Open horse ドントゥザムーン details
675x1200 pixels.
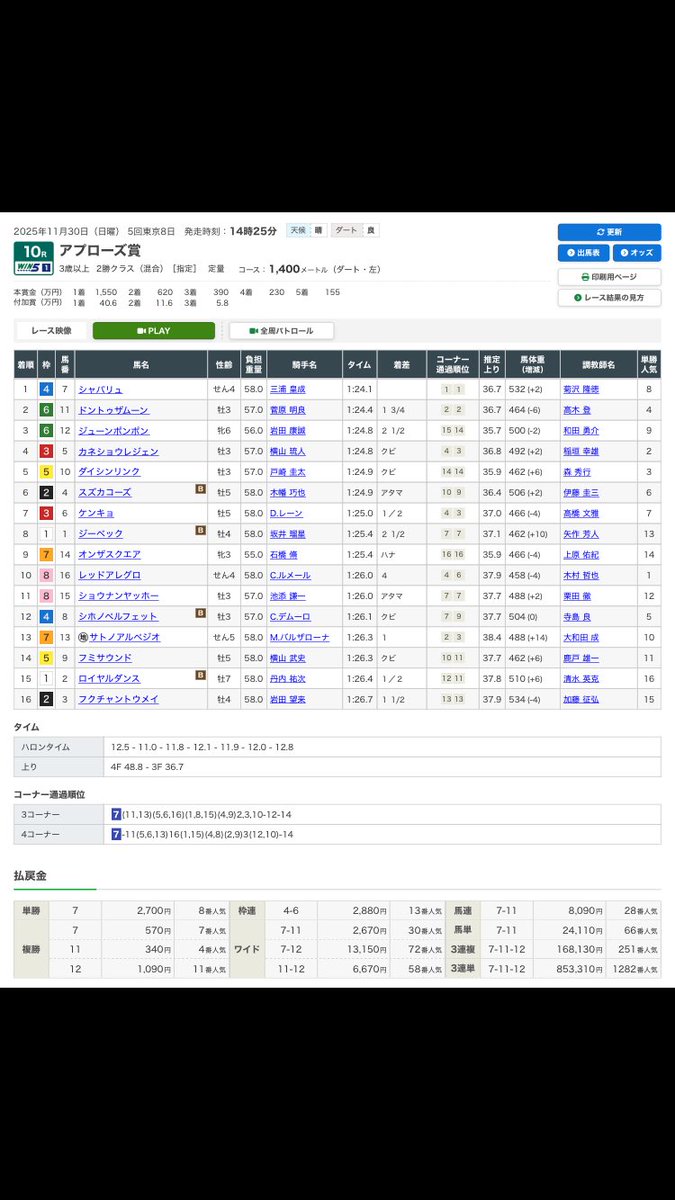[x=114, y=410]
